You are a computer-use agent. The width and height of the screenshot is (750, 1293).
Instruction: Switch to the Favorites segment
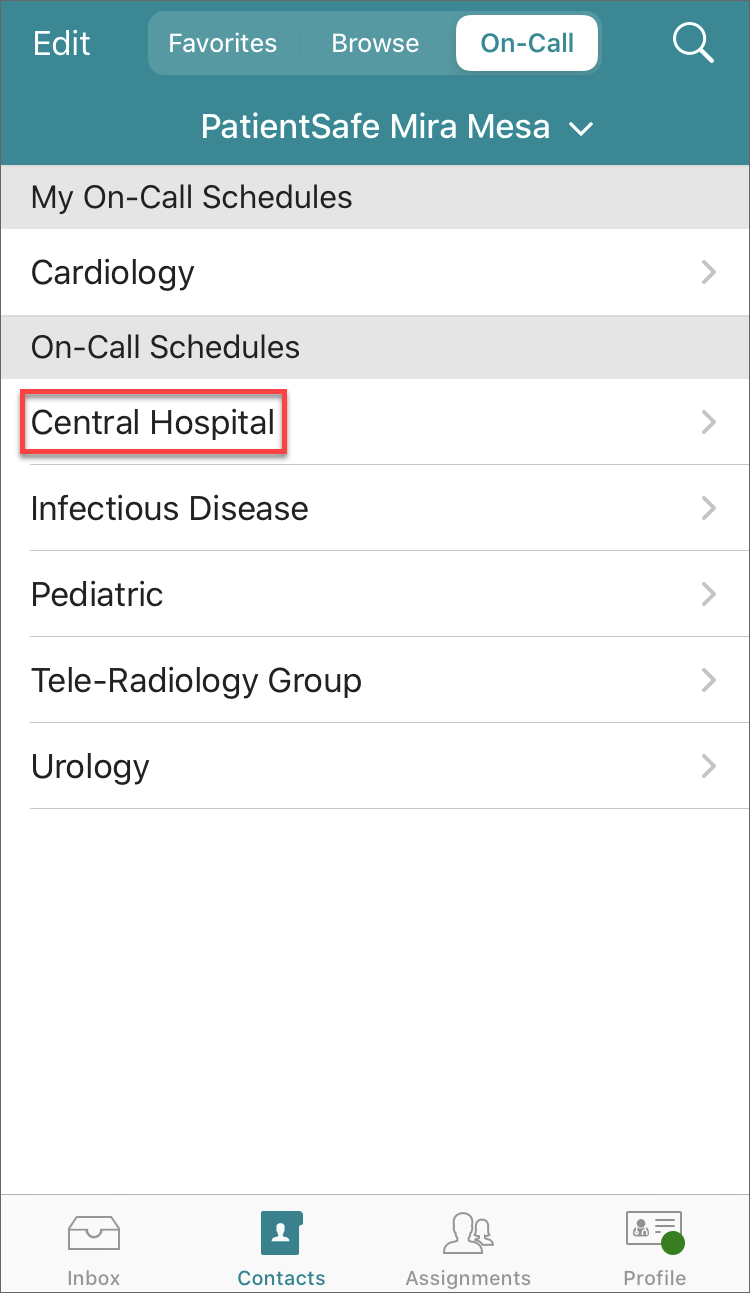(x=223, y=43)
